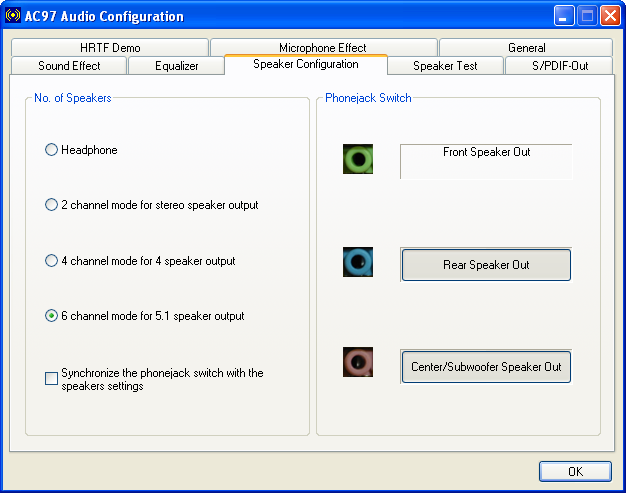Click the Front Speaker Out label box

click(x=486, y=161)
